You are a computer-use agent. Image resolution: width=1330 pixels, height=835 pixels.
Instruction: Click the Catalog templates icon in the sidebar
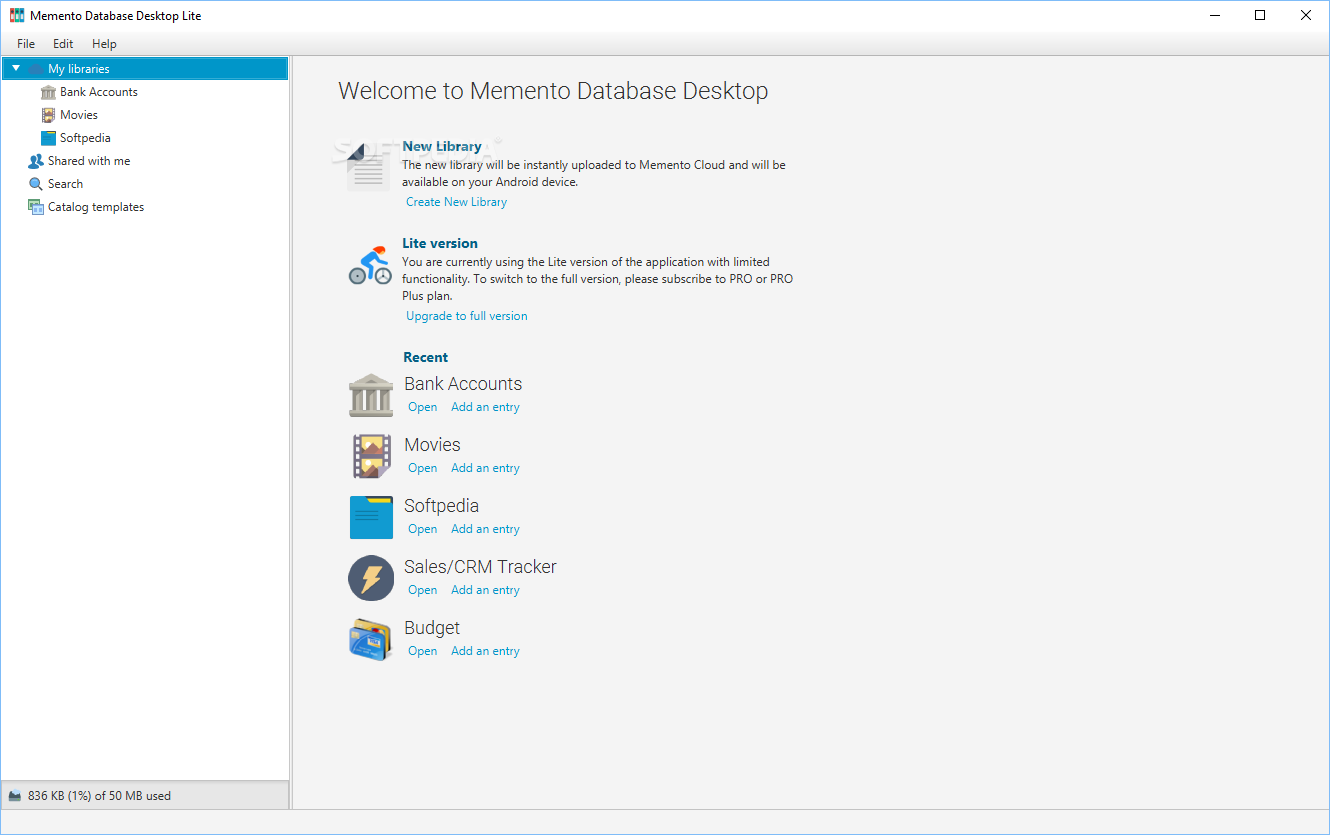tap(36, 207)
